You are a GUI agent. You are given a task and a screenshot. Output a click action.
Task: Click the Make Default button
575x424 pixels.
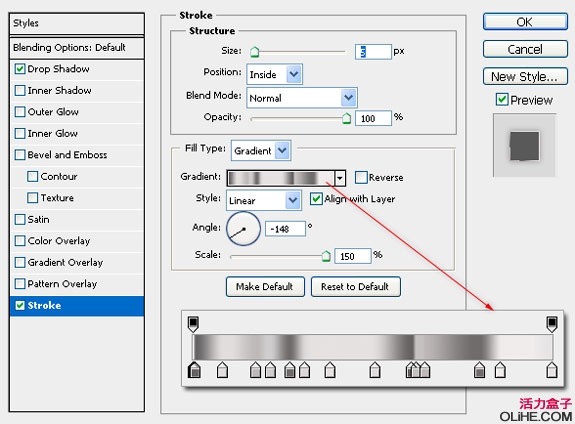tap(265, 286)
